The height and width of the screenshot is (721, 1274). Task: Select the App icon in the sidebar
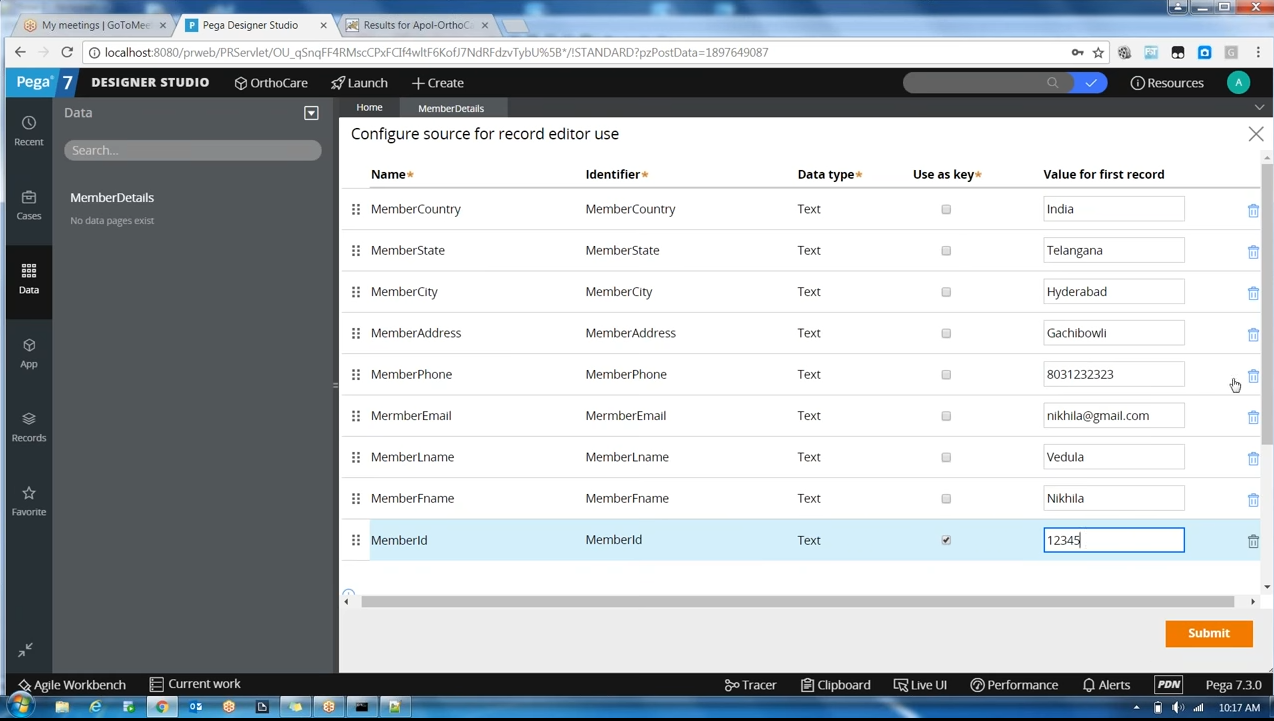(x=28, y=353)
